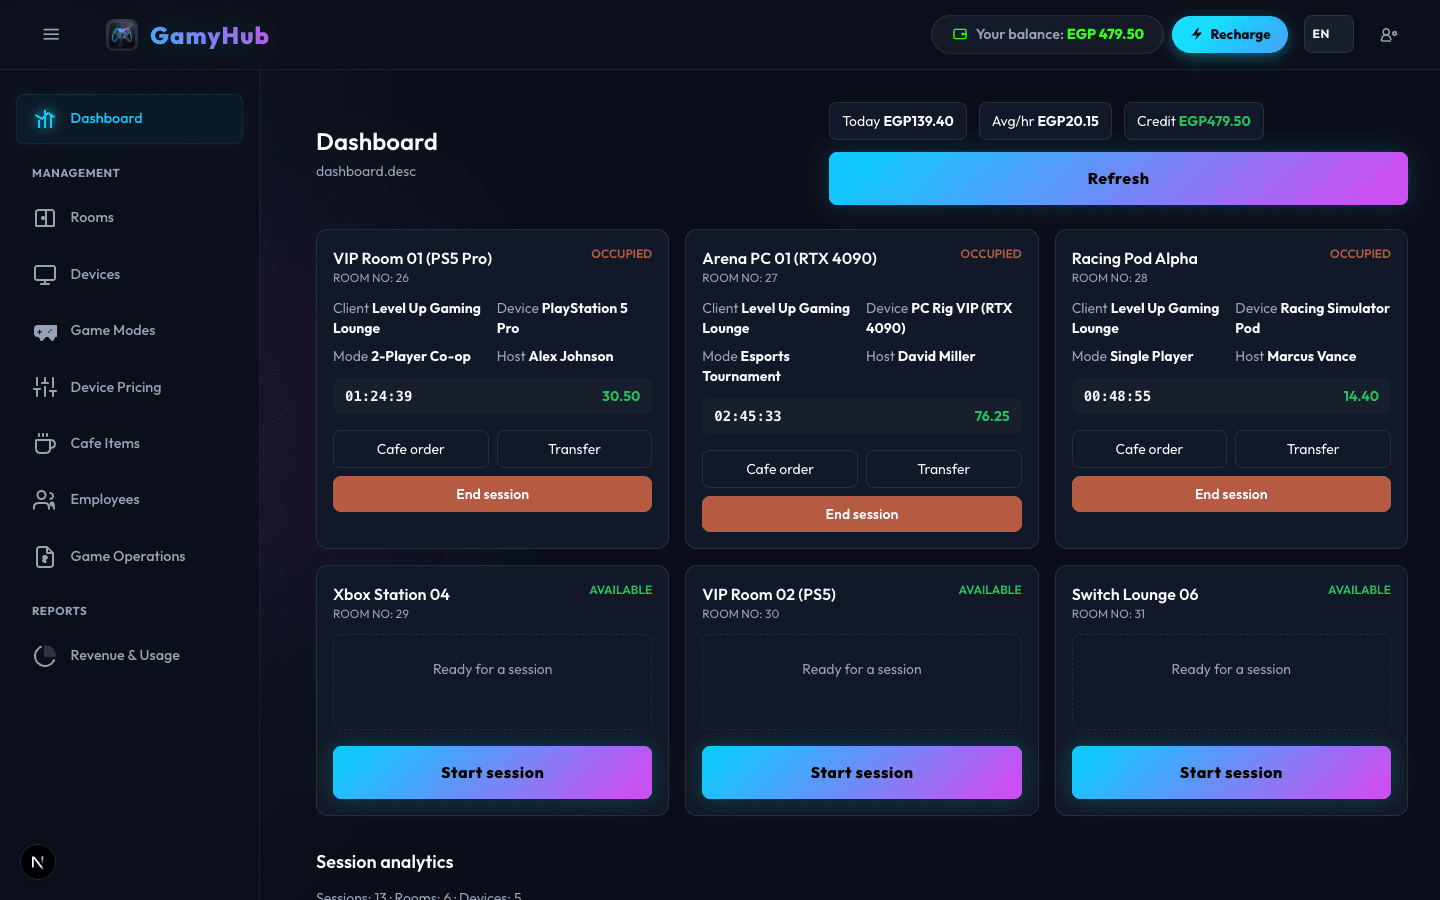Click the Cafe Items cup icon
The image size is (1440, 900).
point(45,443)
